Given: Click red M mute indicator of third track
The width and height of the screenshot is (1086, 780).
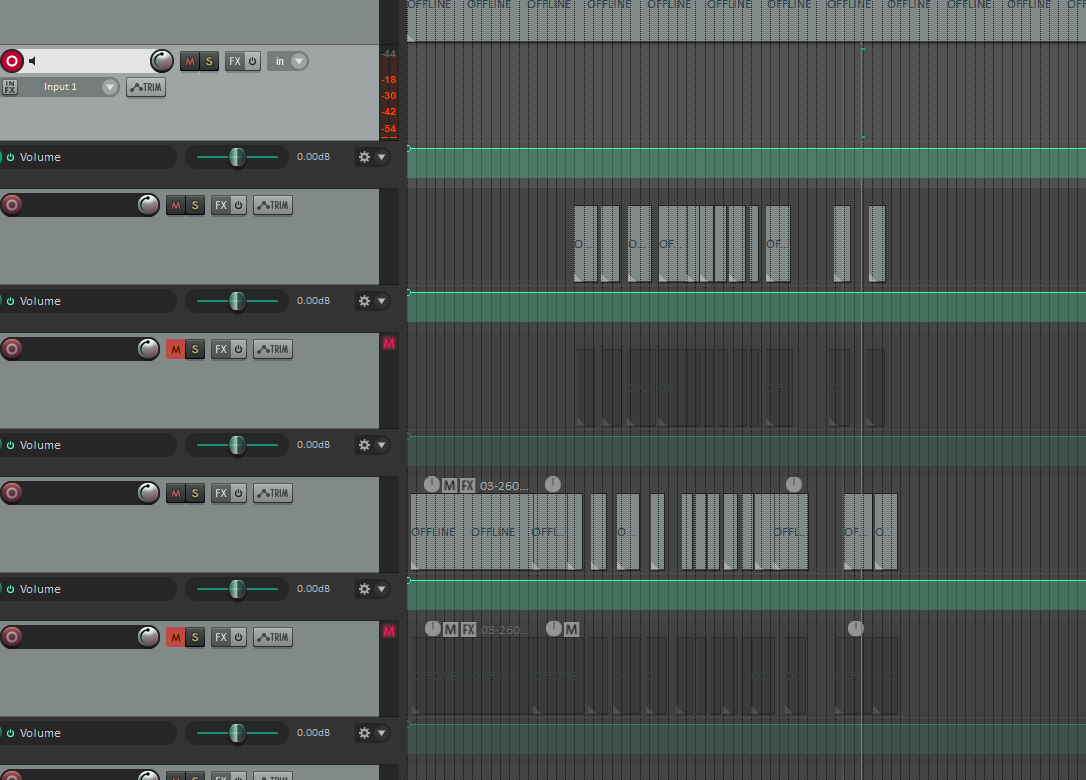Looking at the screenshot, I should [x=389, y=344].
